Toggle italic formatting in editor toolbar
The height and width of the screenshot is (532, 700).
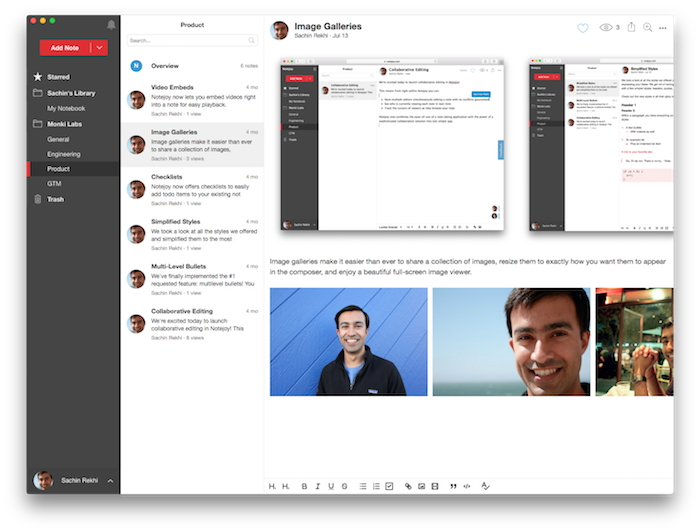pos(317,486)
